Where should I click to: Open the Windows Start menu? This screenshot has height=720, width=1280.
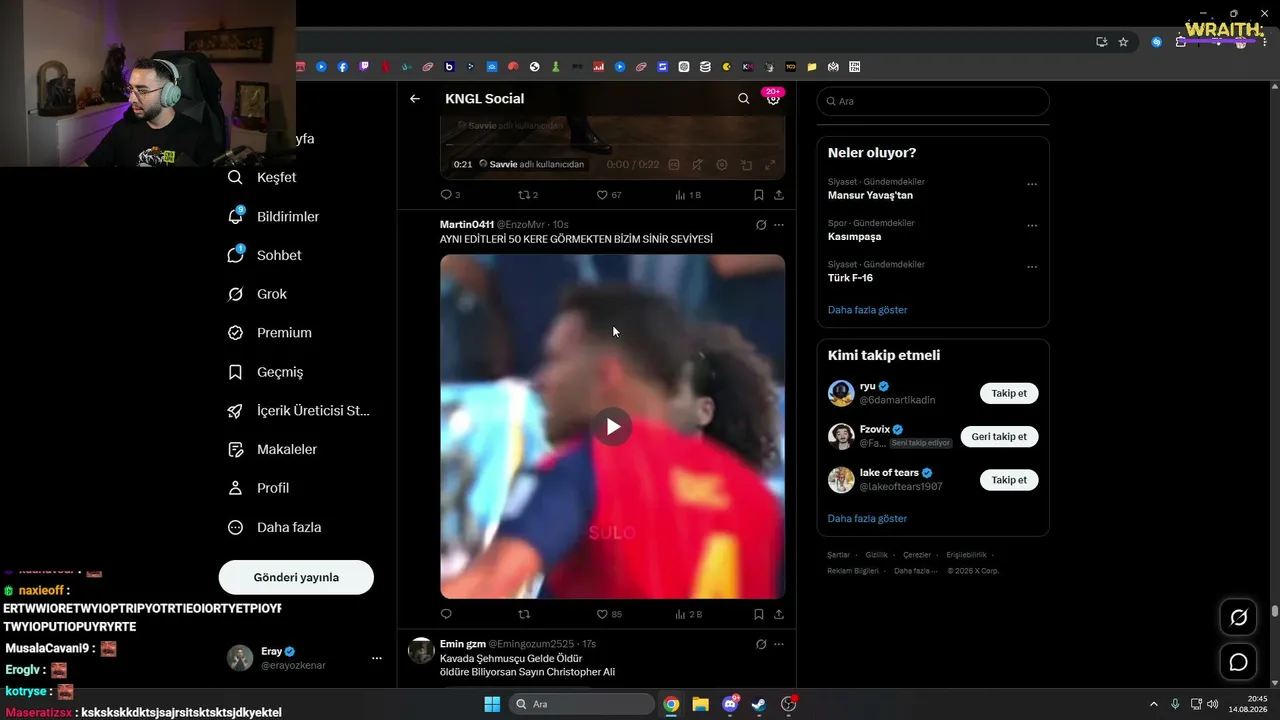[492, 704]
